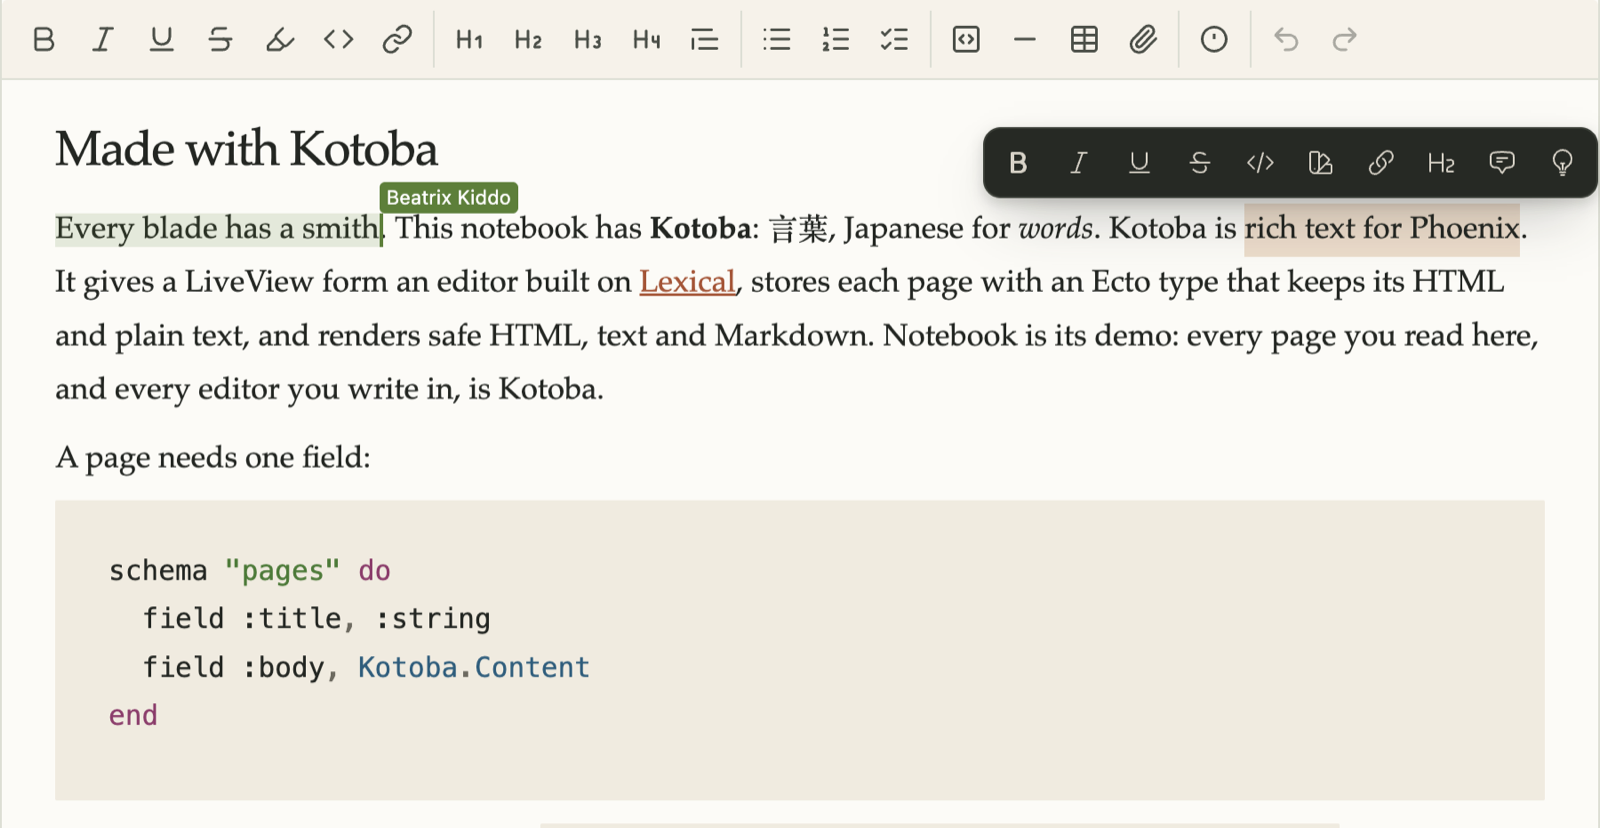Insert a link from the top toolbar
1600x828 pixels.
[x=397, y=40]
